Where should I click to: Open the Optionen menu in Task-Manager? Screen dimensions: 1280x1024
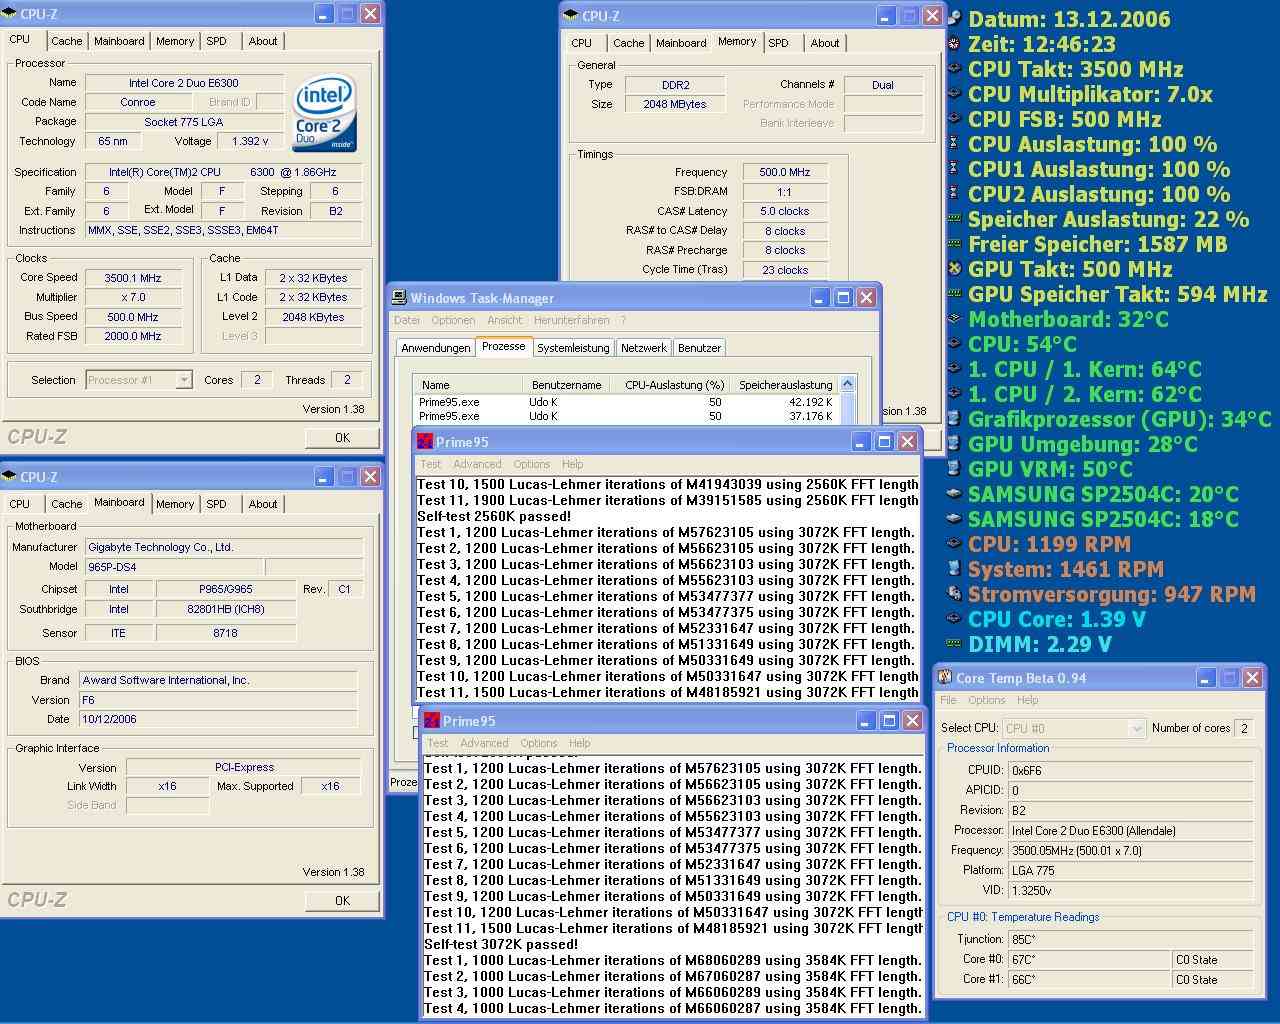pyautogui.click(x=453, y=320)
